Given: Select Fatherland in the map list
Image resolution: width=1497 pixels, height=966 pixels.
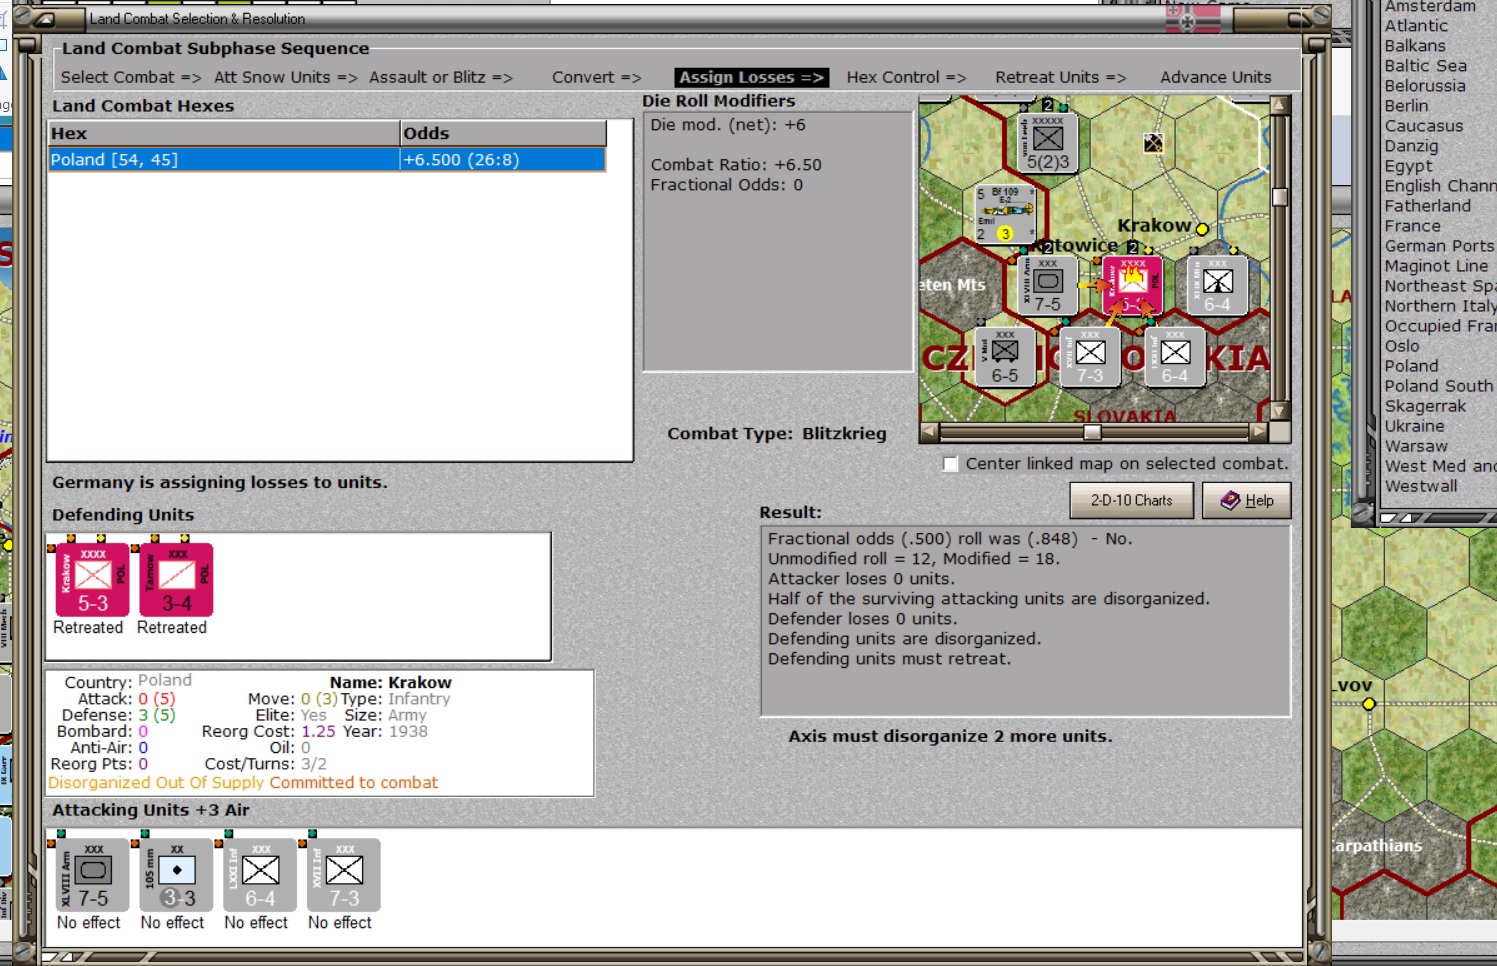Looking at the screenshot, I should pos(1428,206).
